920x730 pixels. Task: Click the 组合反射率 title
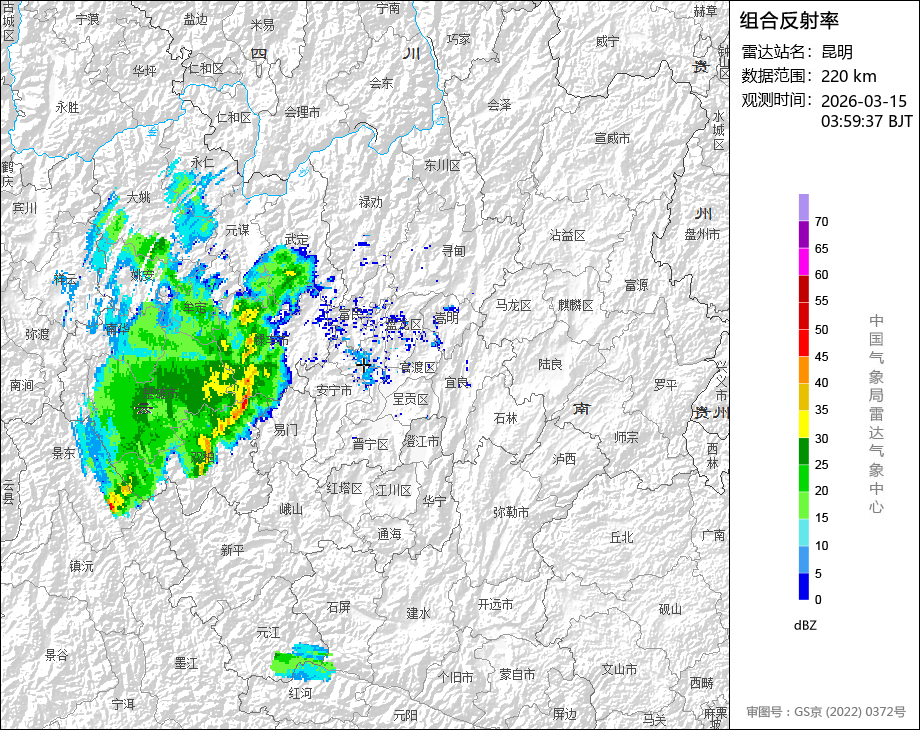click(x=789, y=21)
